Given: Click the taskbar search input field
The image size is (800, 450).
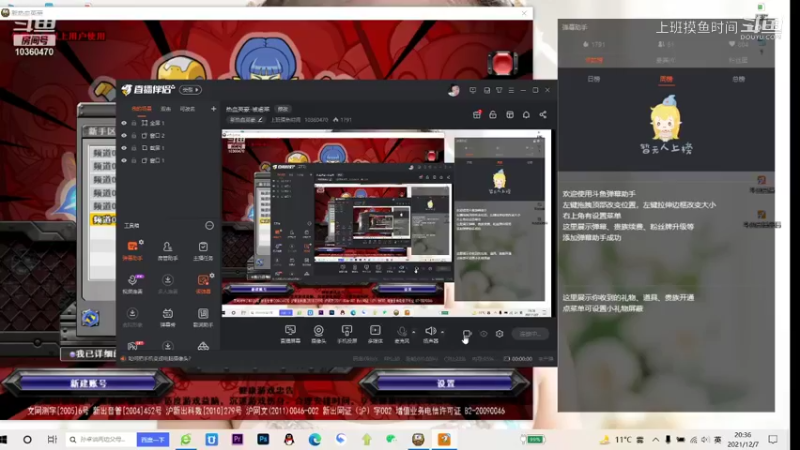Looking at the screenshot, I should (101, 439).
